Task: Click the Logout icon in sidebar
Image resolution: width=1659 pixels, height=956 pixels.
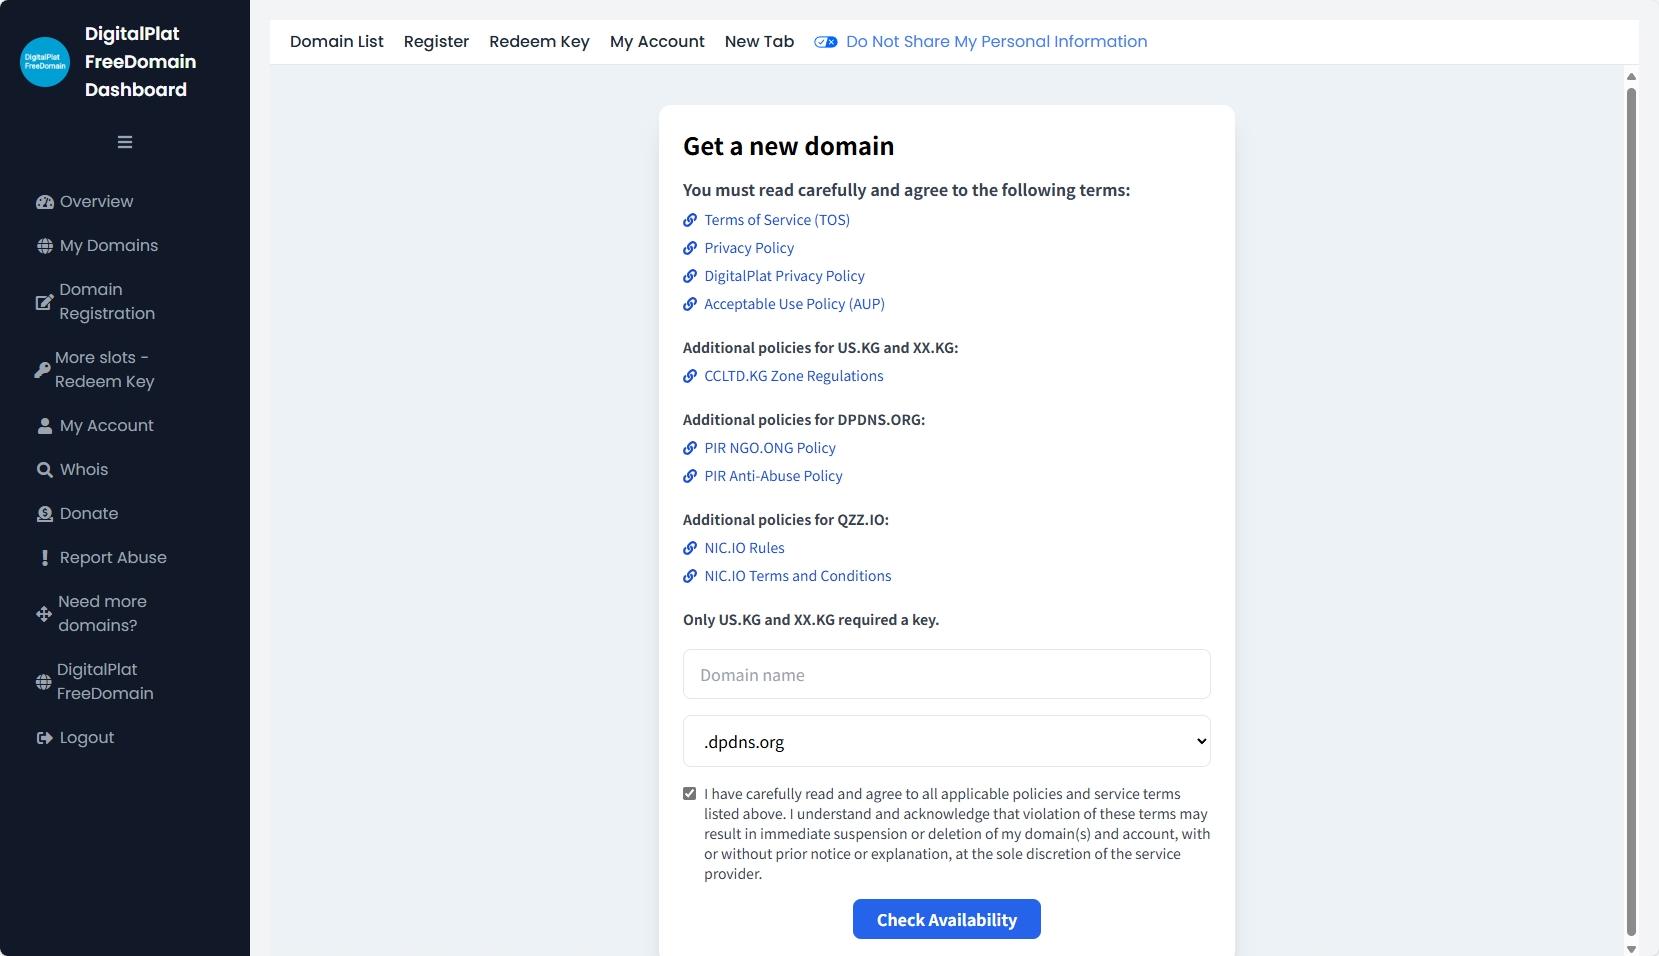Action: (x=45, y=738)
